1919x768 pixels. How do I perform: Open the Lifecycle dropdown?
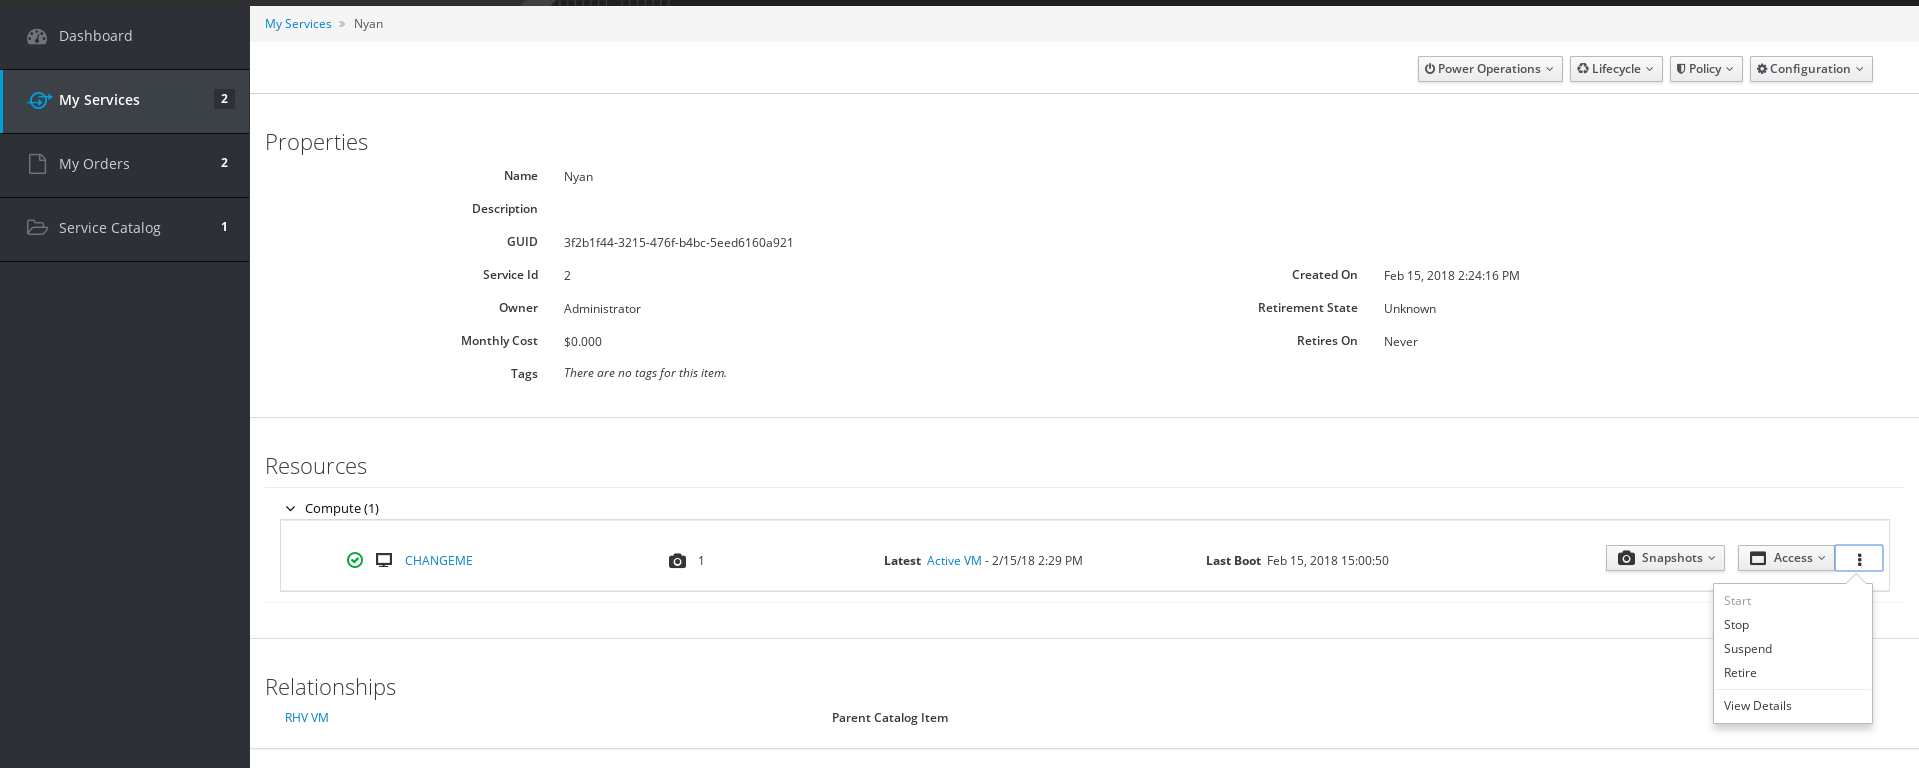(1615, 69)
